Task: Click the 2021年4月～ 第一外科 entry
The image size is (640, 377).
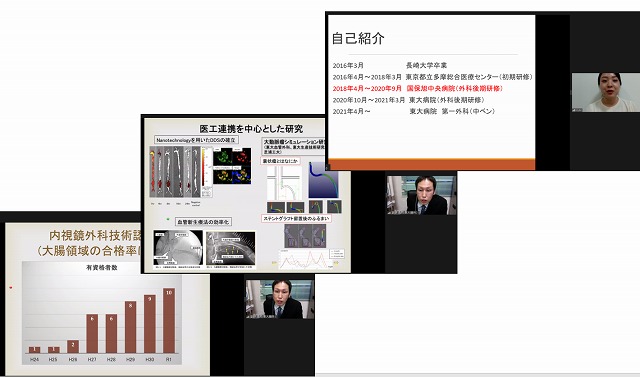Action: [x=413, y=111]
